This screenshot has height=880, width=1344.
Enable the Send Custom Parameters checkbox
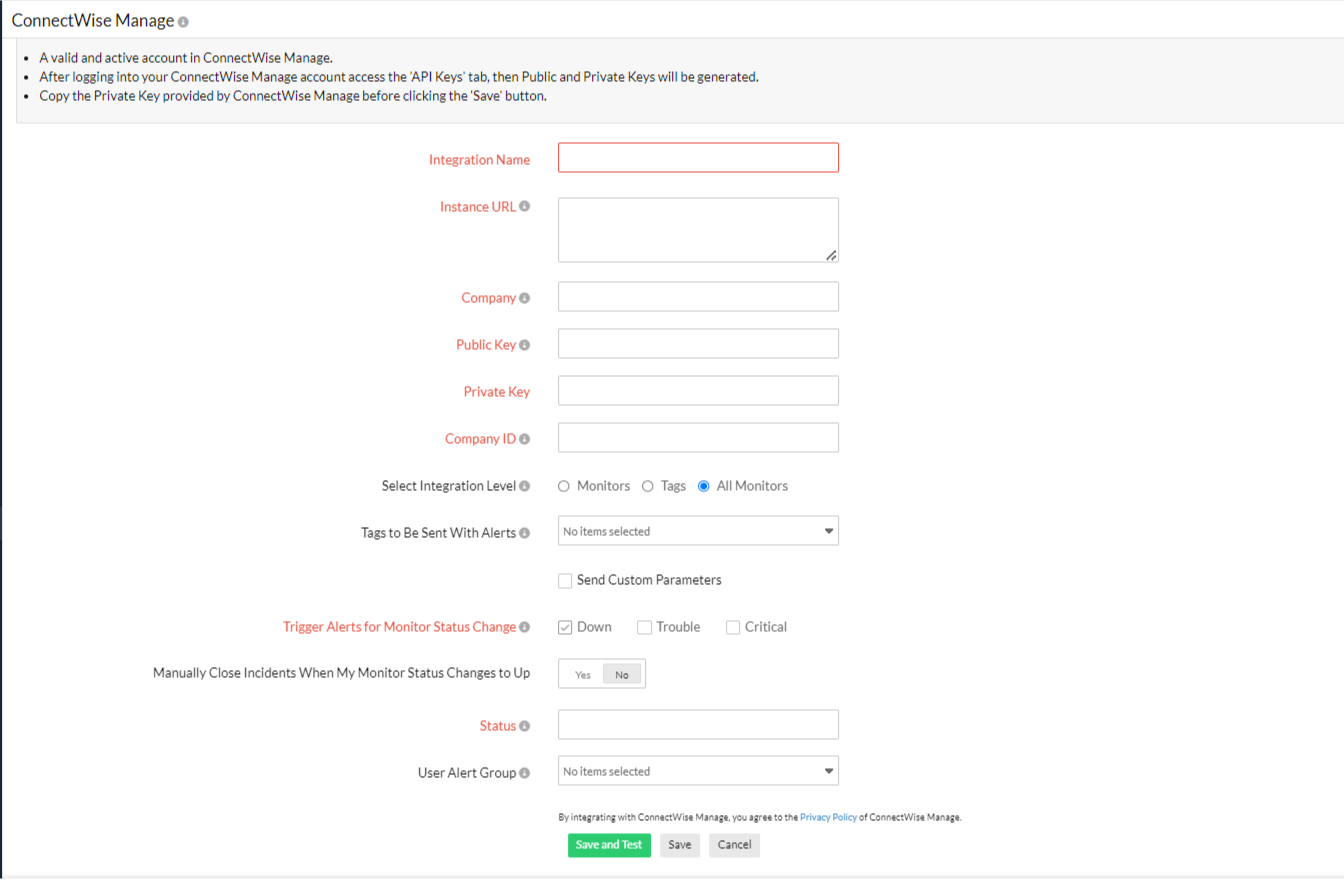565,581
